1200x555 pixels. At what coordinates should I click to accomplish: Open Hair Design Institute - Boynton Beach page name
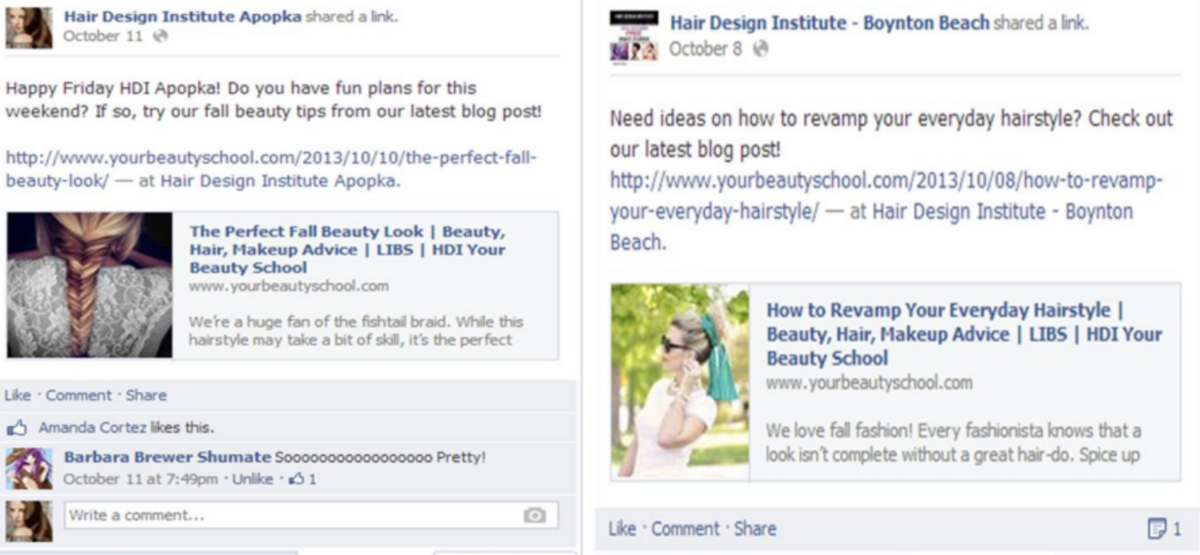(830, 23)
